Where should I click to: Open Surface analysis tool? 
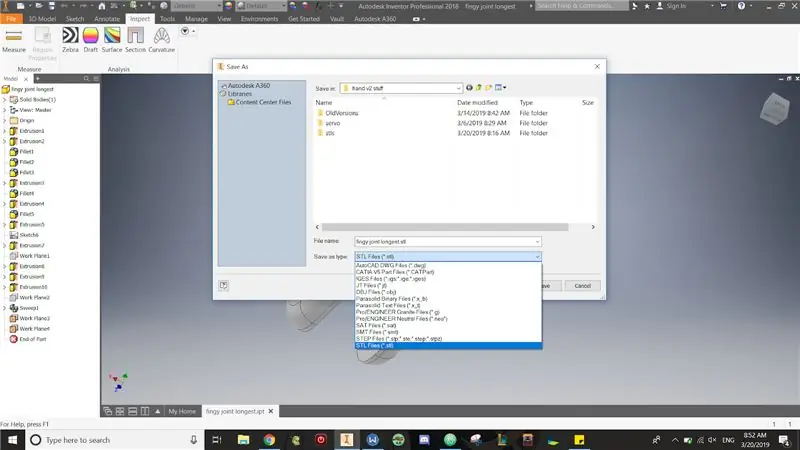(112, 36)
